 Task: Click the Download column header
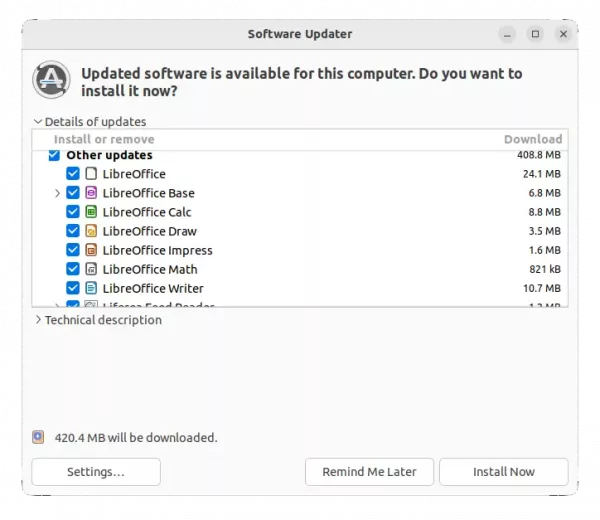(532, 139)
